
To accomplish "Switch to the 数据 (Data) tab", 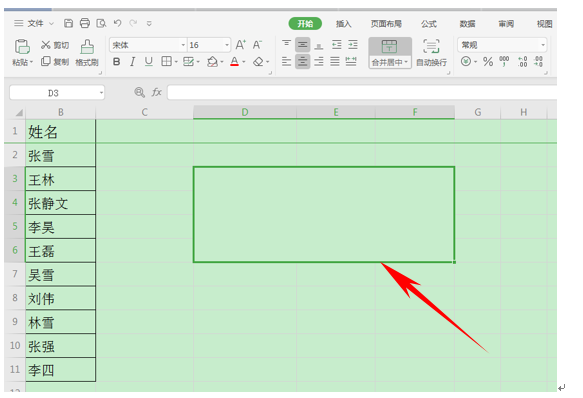I will pyautogui.click(x=467, y=24).
